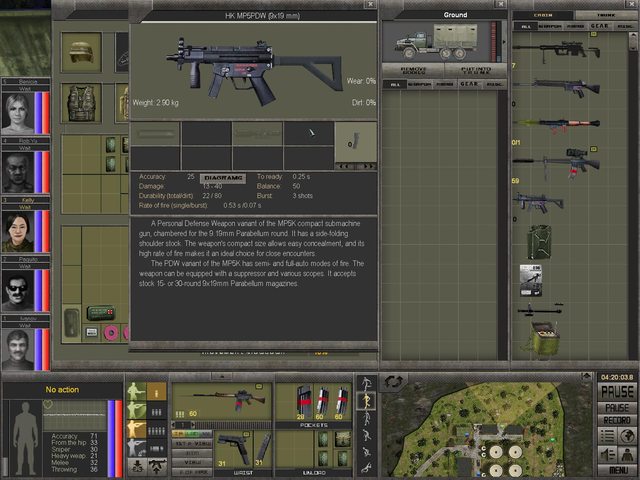
Task: Decrease the burst count left arrow
Action: (173, 425)
